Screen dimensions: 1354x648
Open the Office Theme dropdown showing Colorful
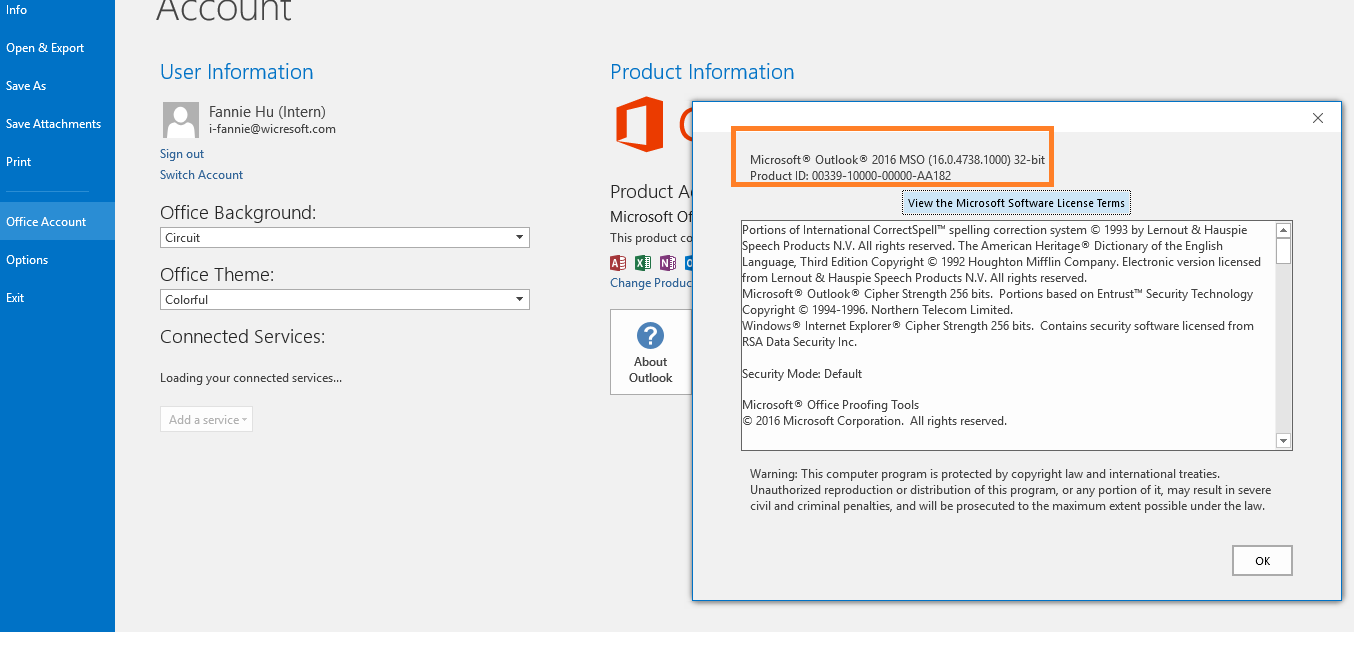pos(345,300)
